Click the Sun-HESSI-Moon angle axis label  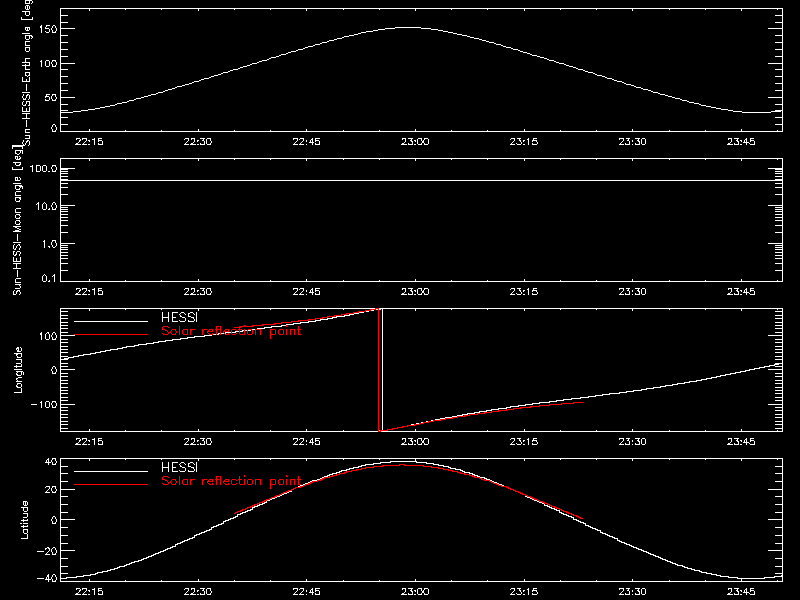[17, 220]
